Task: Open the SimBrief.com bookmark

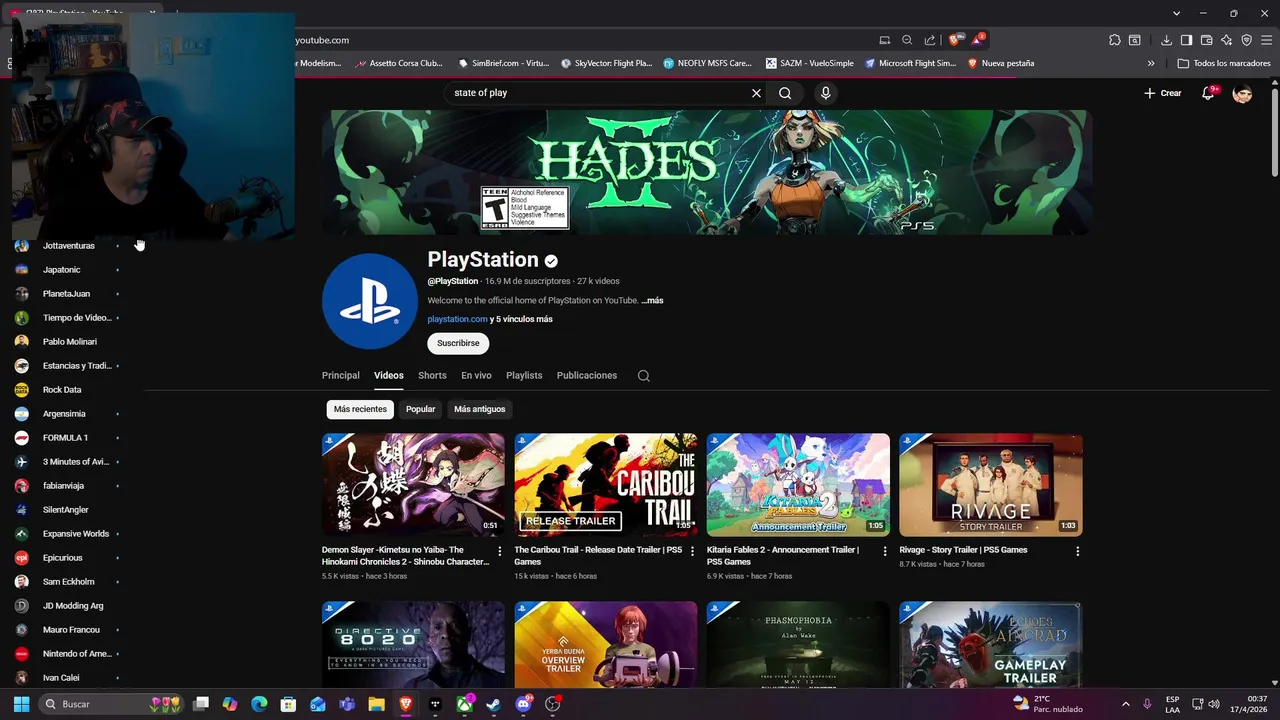Action: coord(504,63)
